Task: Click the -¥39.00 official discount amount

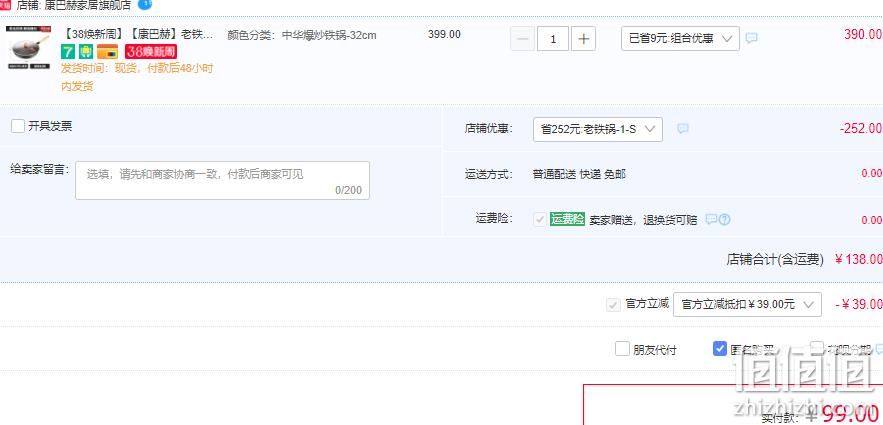Action: pyautogui.click(x=859, y=304)
